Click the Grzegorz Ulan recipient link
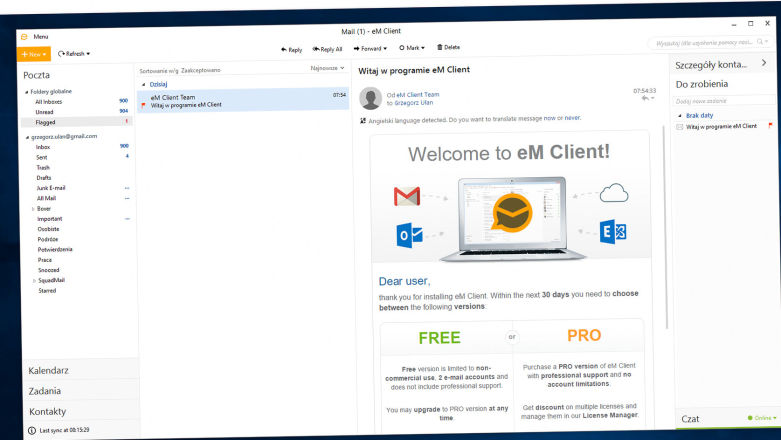The height and width of the screenshot is (440, 781). 414,103
